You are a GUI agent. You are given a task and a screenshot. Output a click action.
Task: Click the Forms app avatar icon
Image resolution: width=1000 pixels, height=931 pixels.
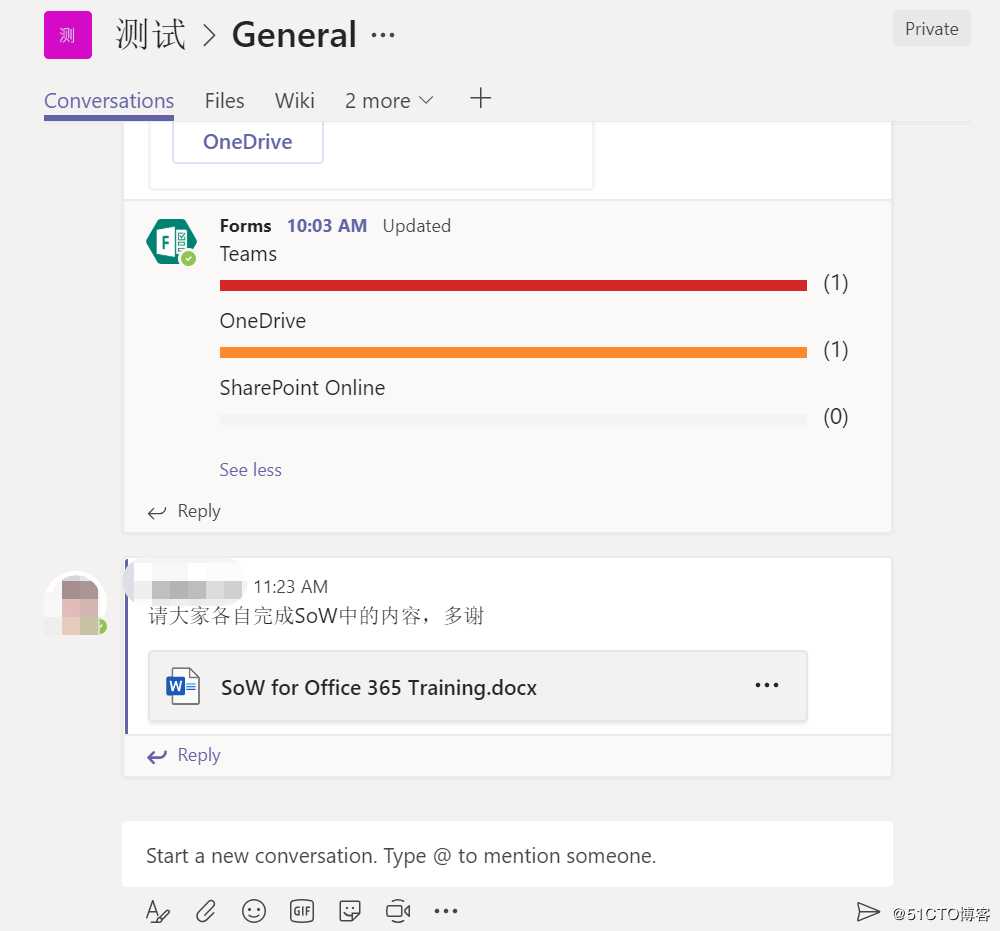pos(171,242)
